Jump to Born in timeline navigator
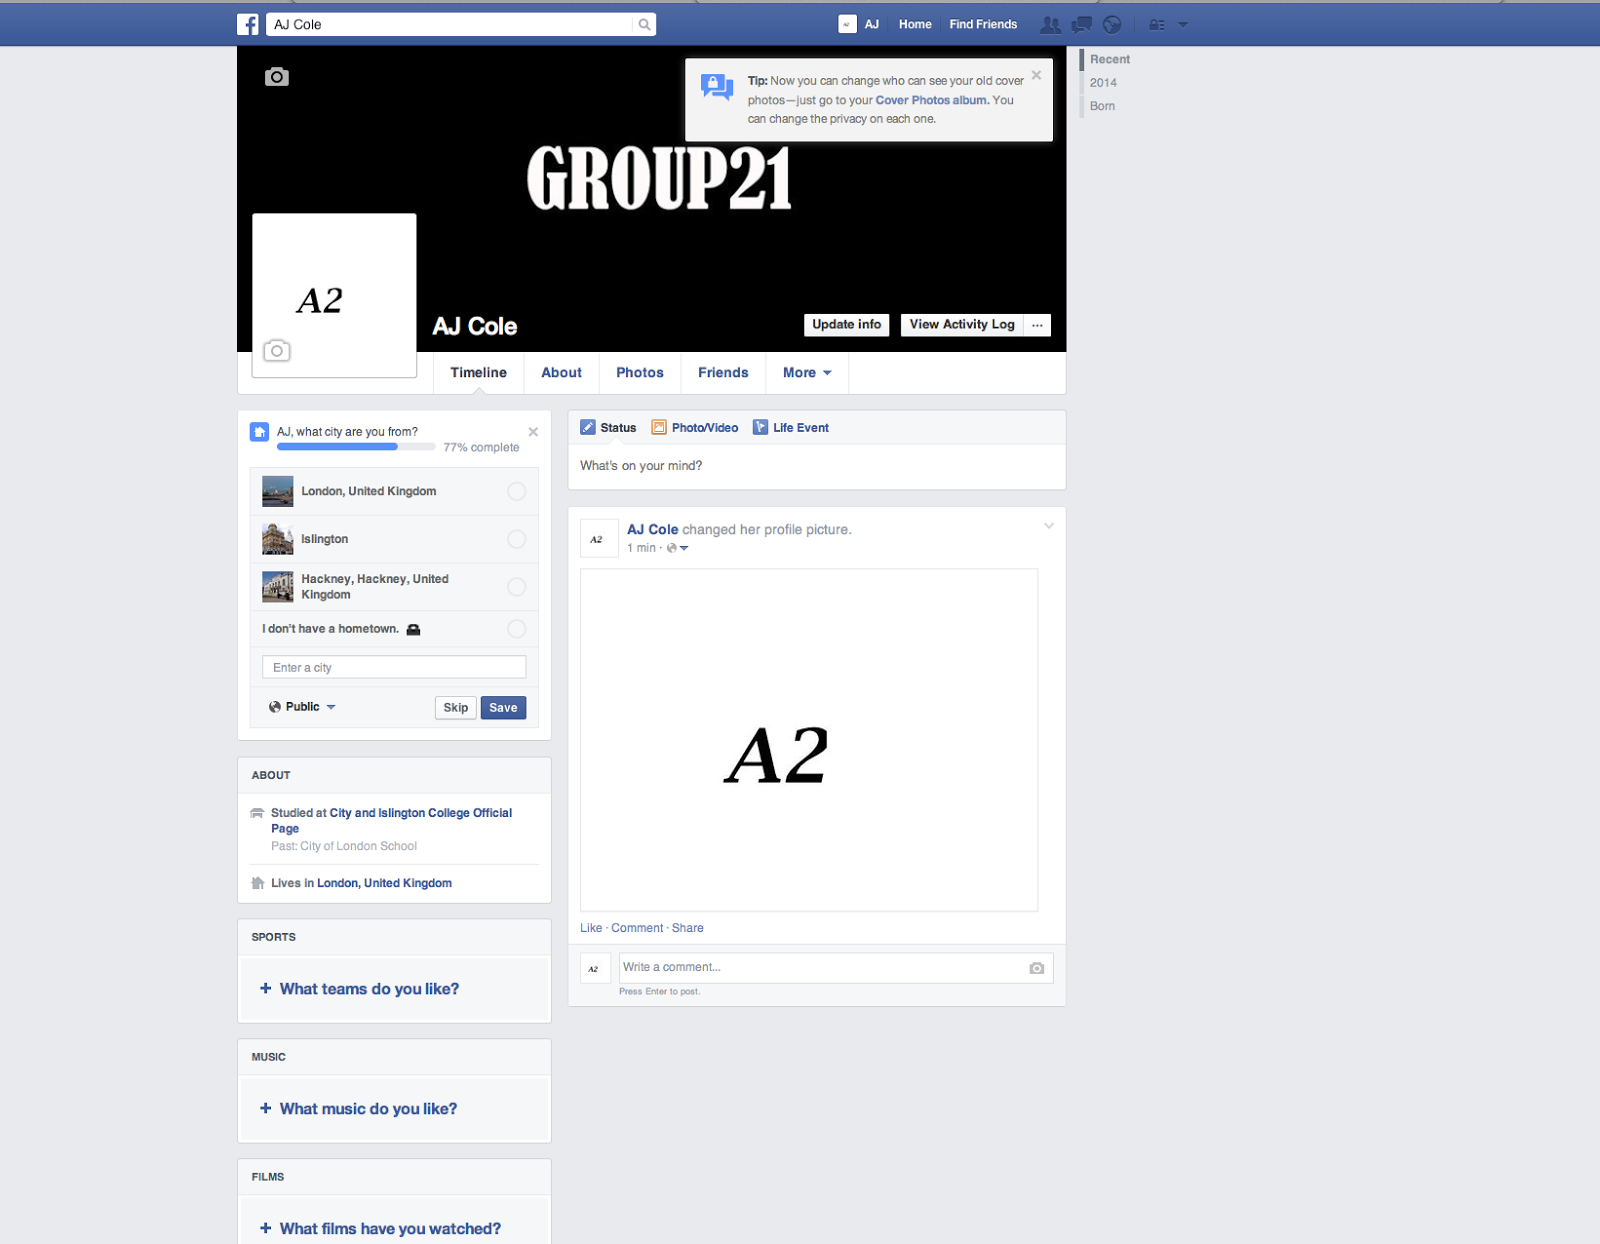Screen dimensions: 1600x1244 (x=1102, y=106)
